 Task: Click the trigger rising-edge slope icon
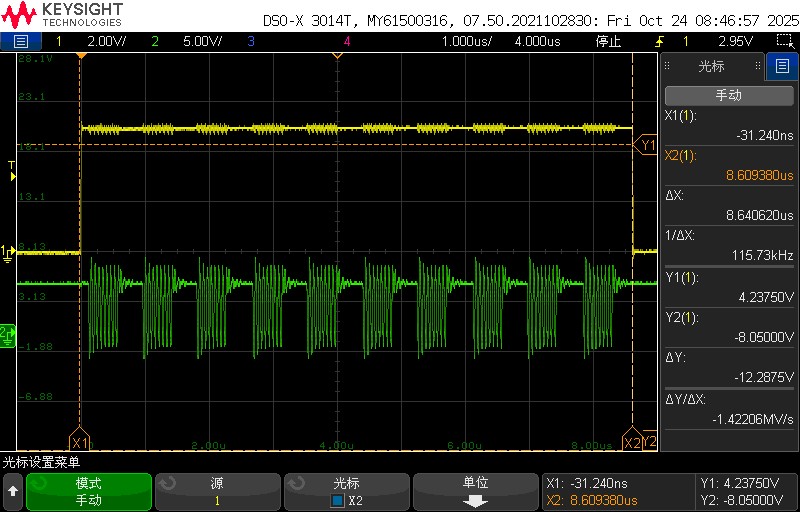coord(658,41)
